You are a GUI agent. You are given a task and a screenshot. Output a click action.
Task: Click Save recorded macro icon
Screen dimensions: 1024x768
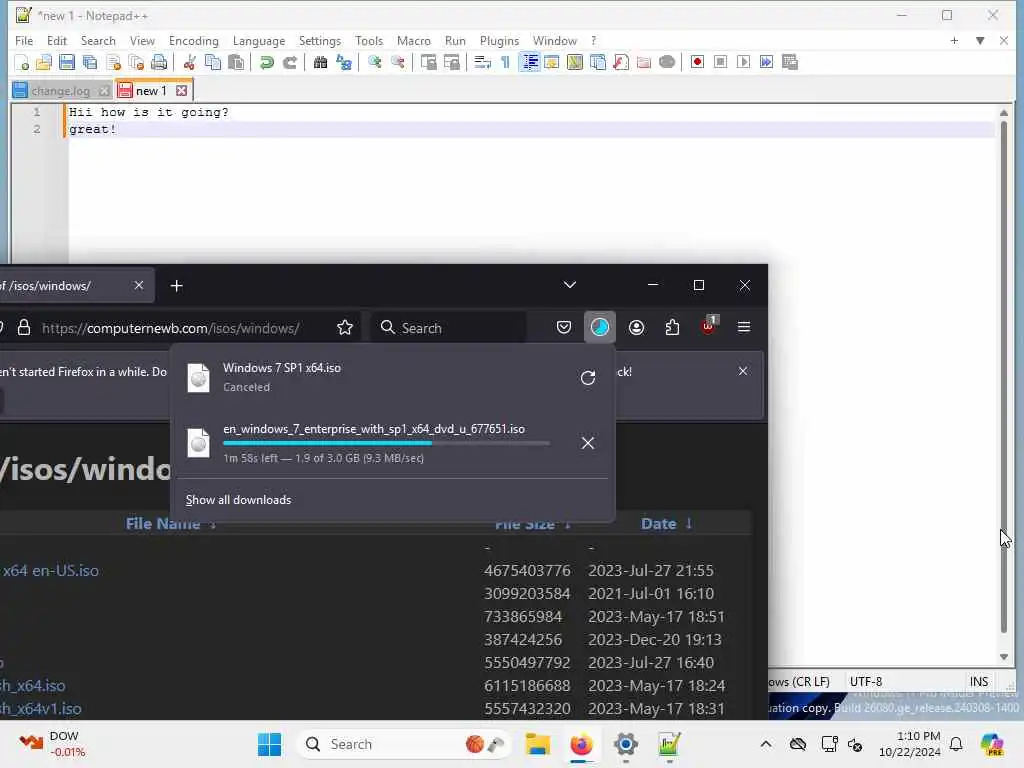point(790,62)
